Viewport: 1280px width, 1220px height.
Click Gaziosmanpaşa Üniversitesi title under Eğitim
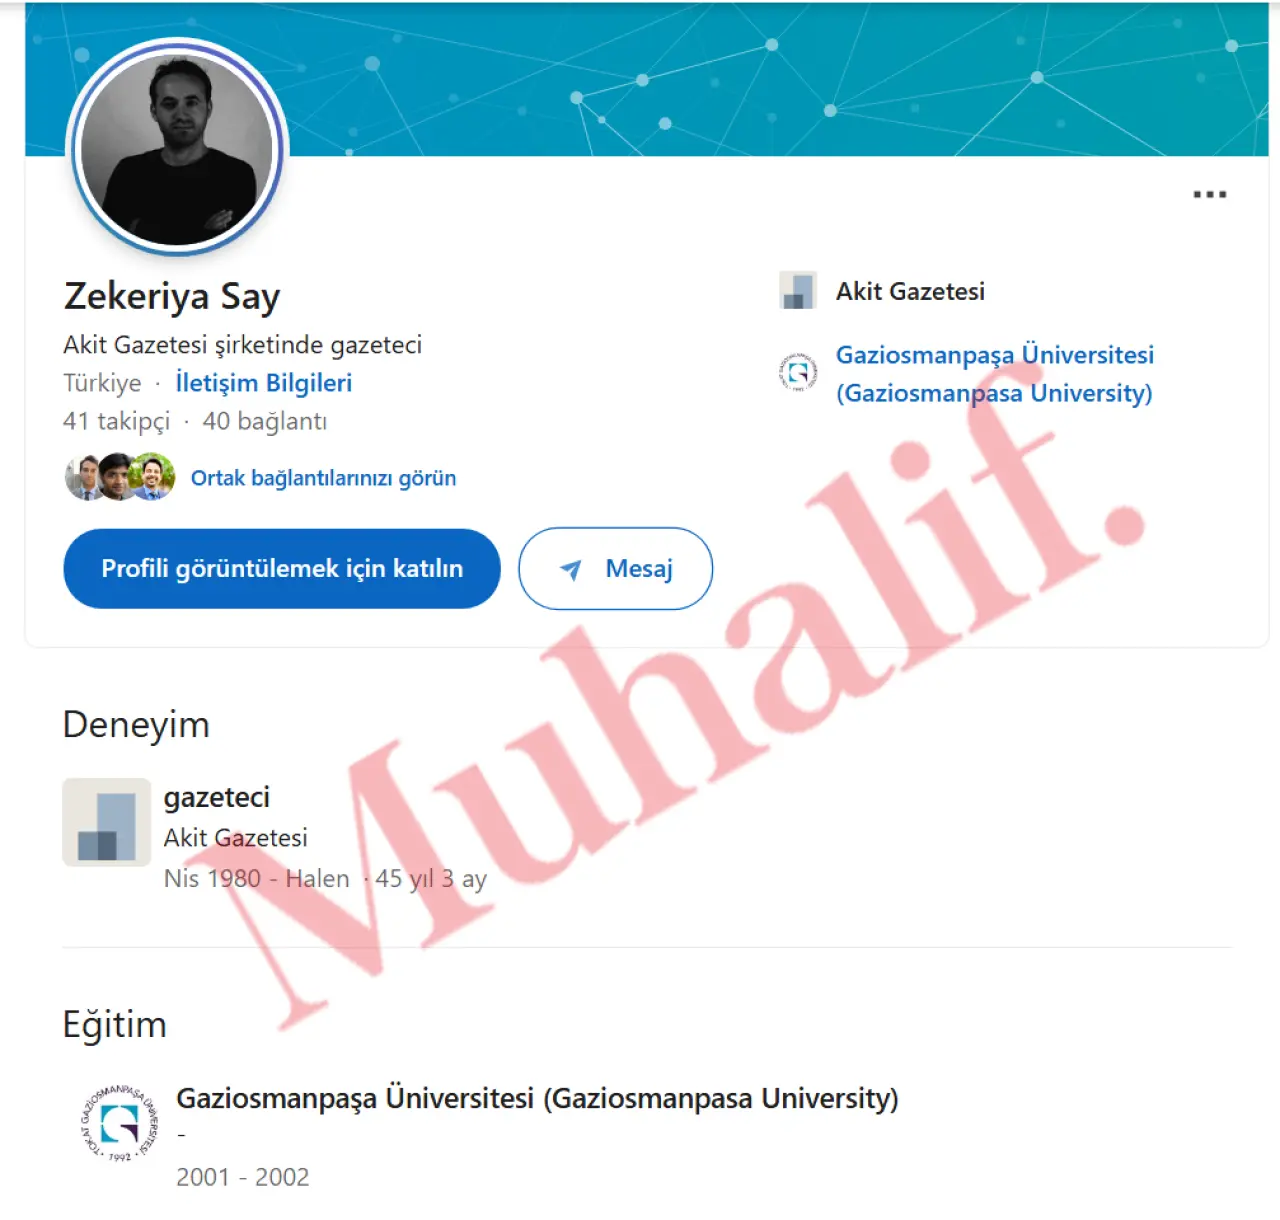pyautogui.click(x=537, y=1098)
